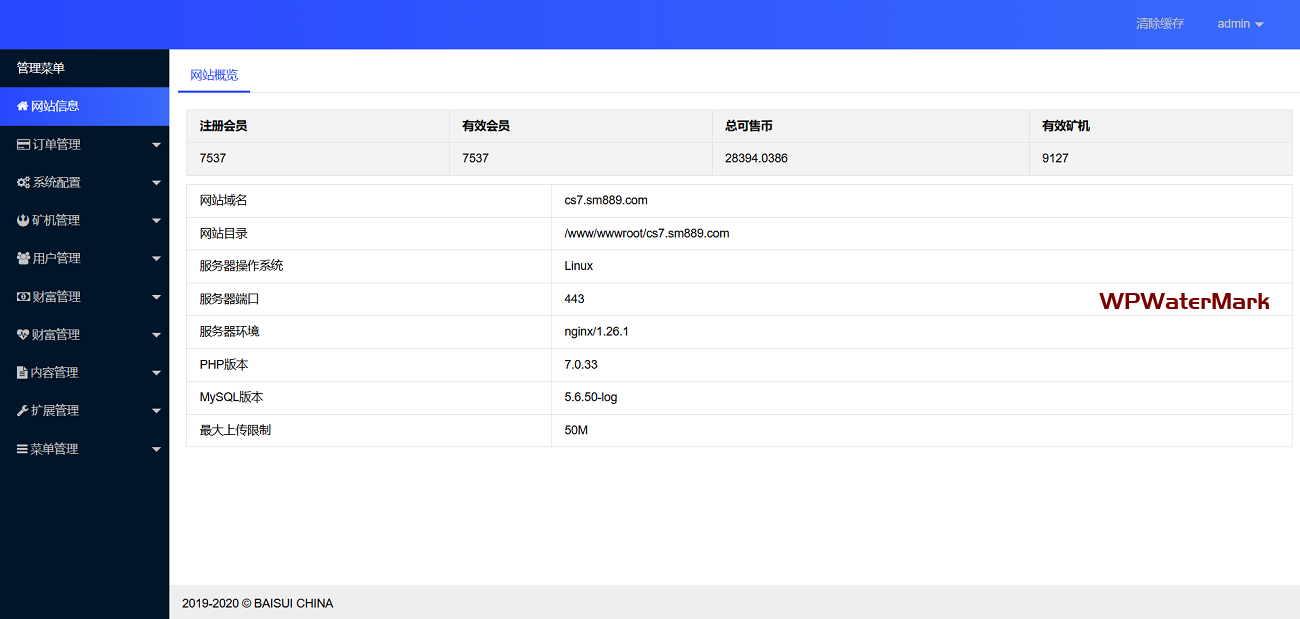Click the home icon beside 网站信息
The height and width of the screenshot is (619, 1300).
[x=23, y=106]
